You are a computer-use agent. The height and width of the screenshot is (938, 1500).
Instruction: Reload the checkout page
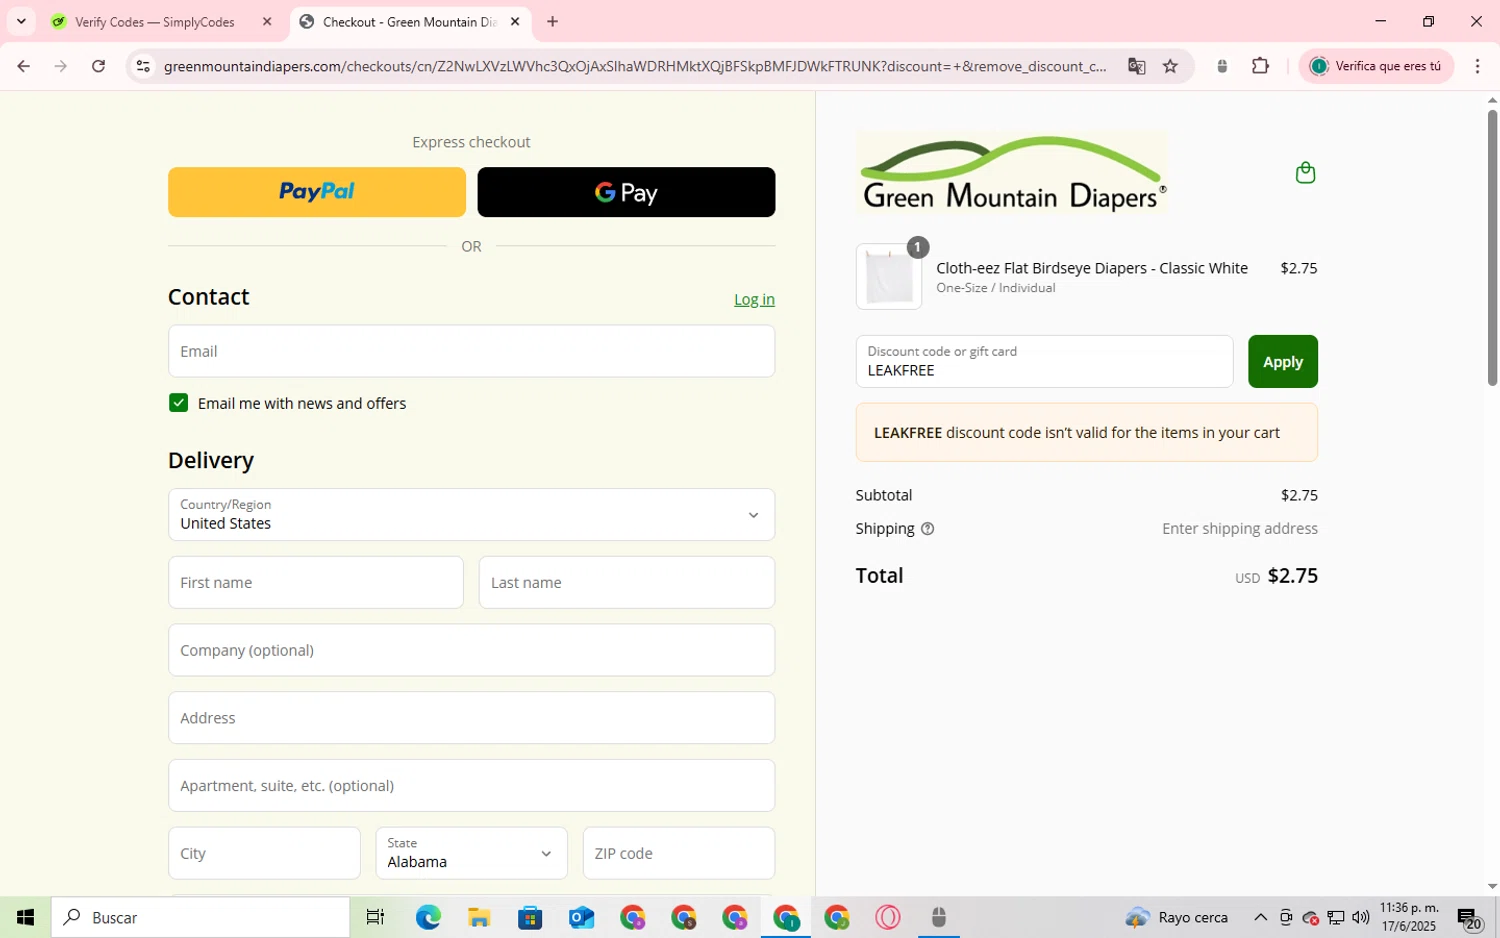point(98,66)
